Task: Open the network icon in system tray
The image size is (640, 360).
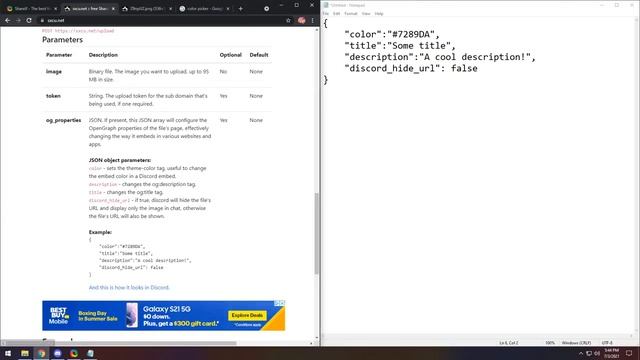Action: pyautogui.click(x=589, y=353)
